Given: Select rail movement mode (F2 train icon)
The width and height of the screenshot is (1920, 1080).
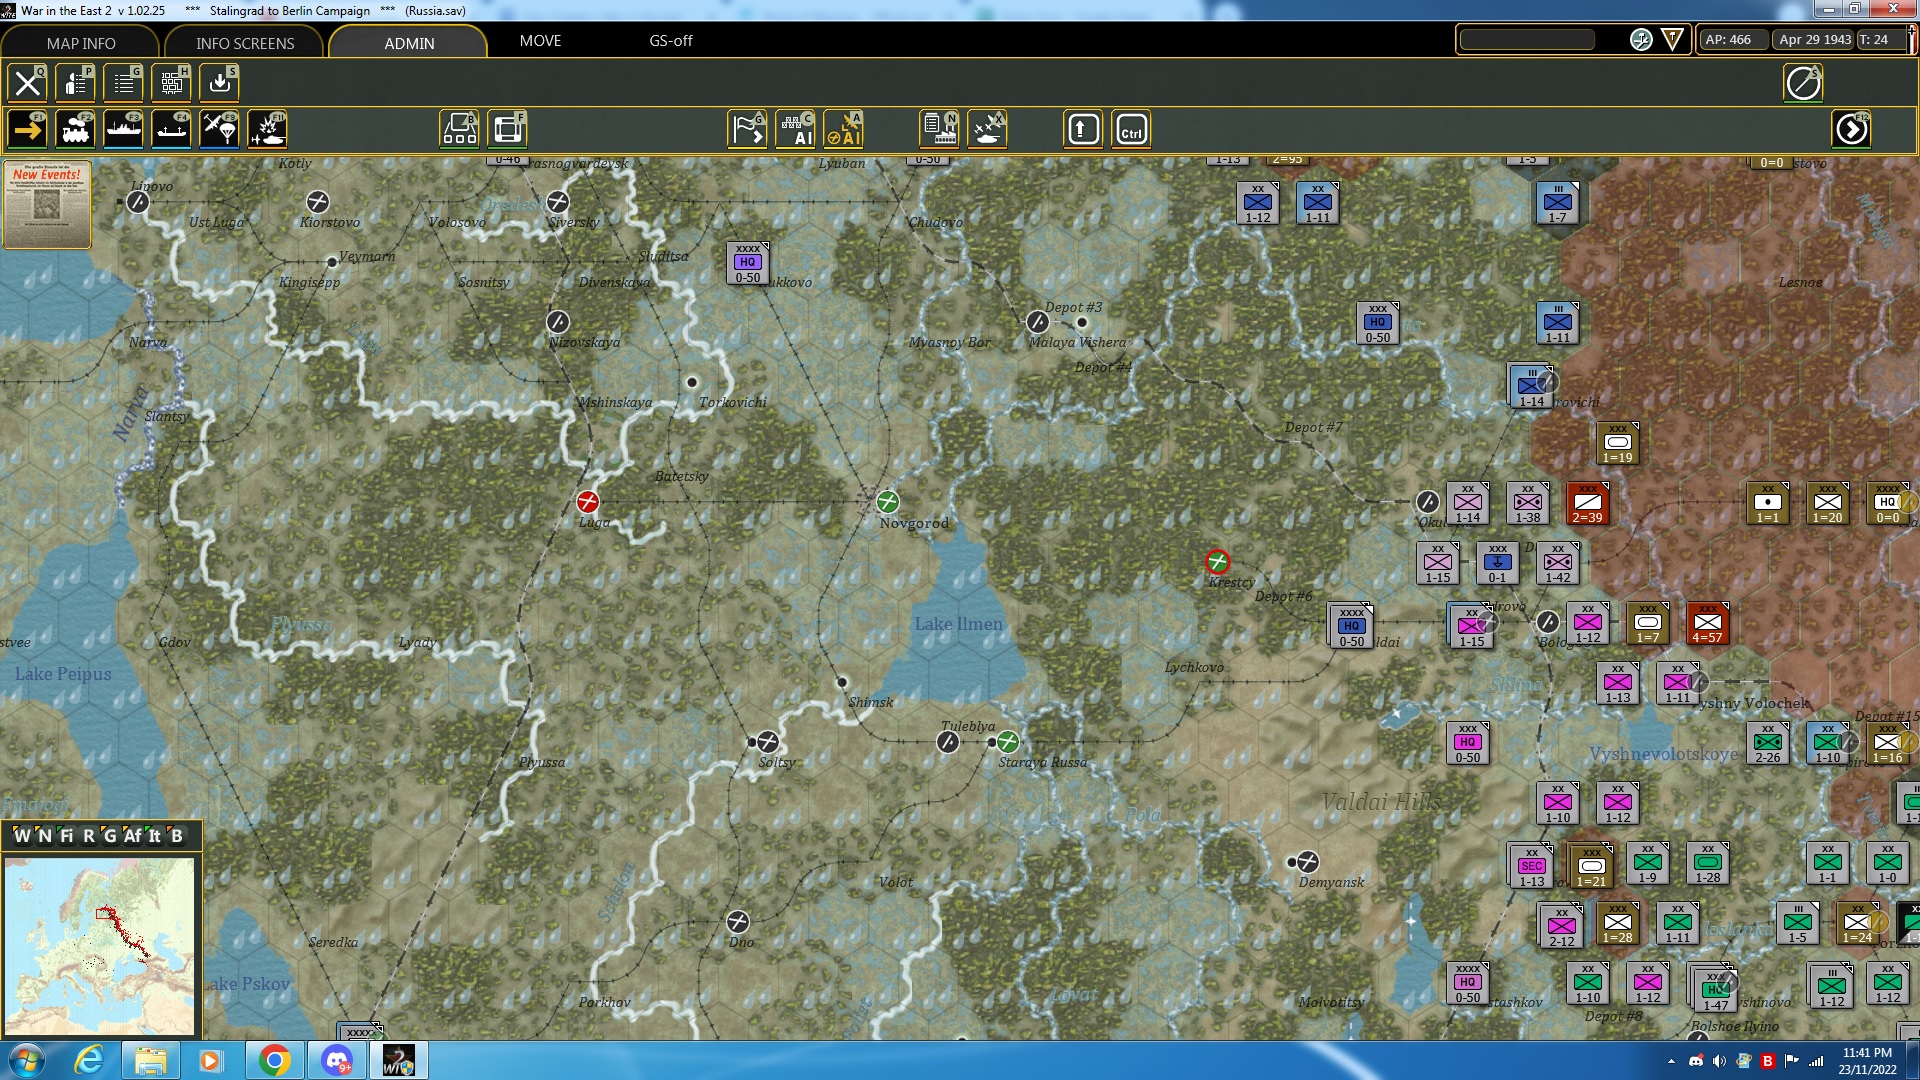Looking at the screenshot, I should point(75,130).
